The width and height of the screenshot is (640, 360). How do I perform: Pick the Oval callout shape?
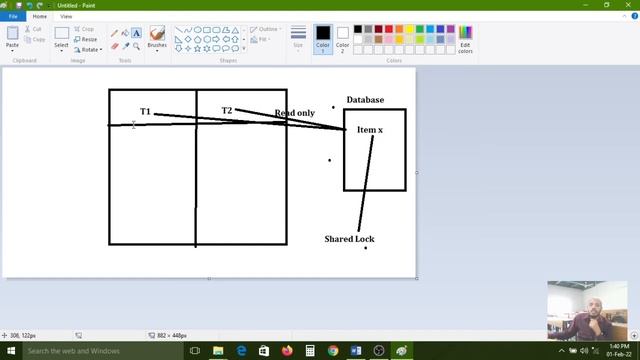coord(226,49)
